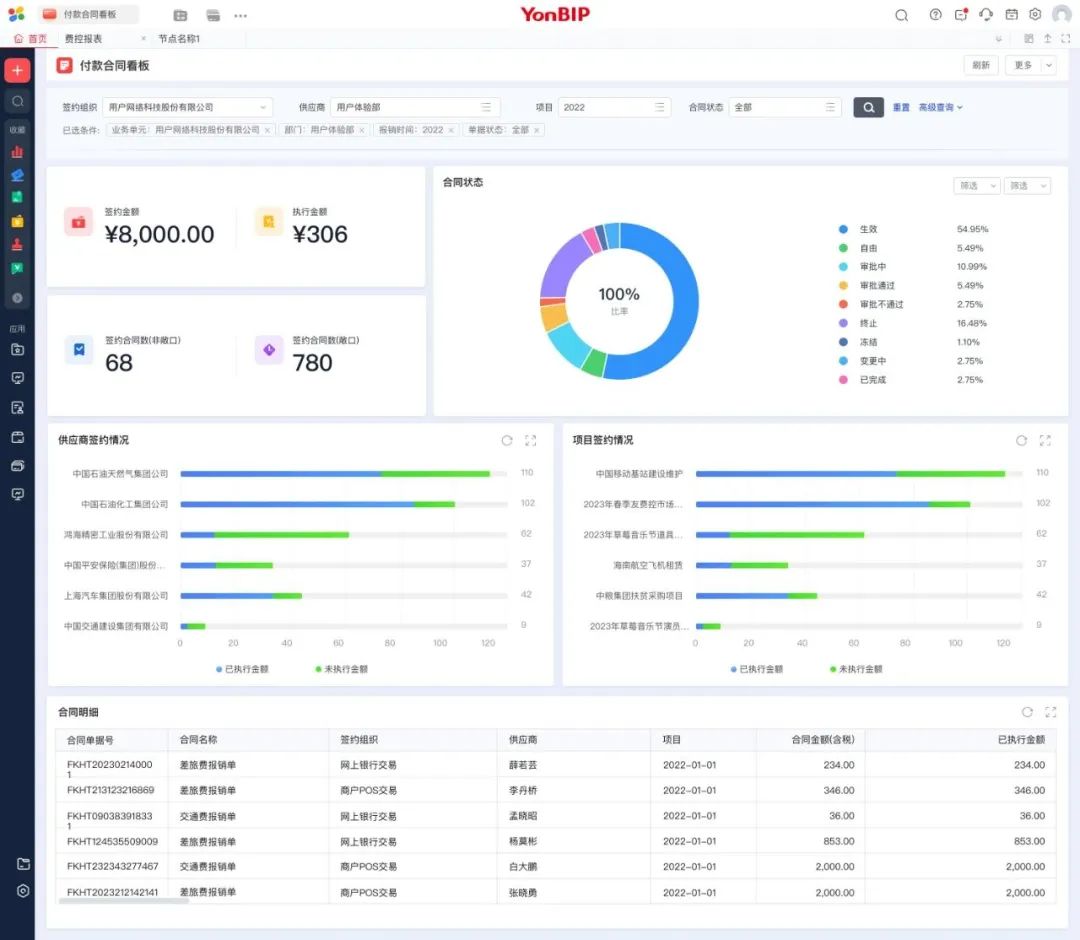The width and height of the screenshot is (1080, 940).
Task: Click the refresh icon in 合同明细 panel
Action: 1027,712
